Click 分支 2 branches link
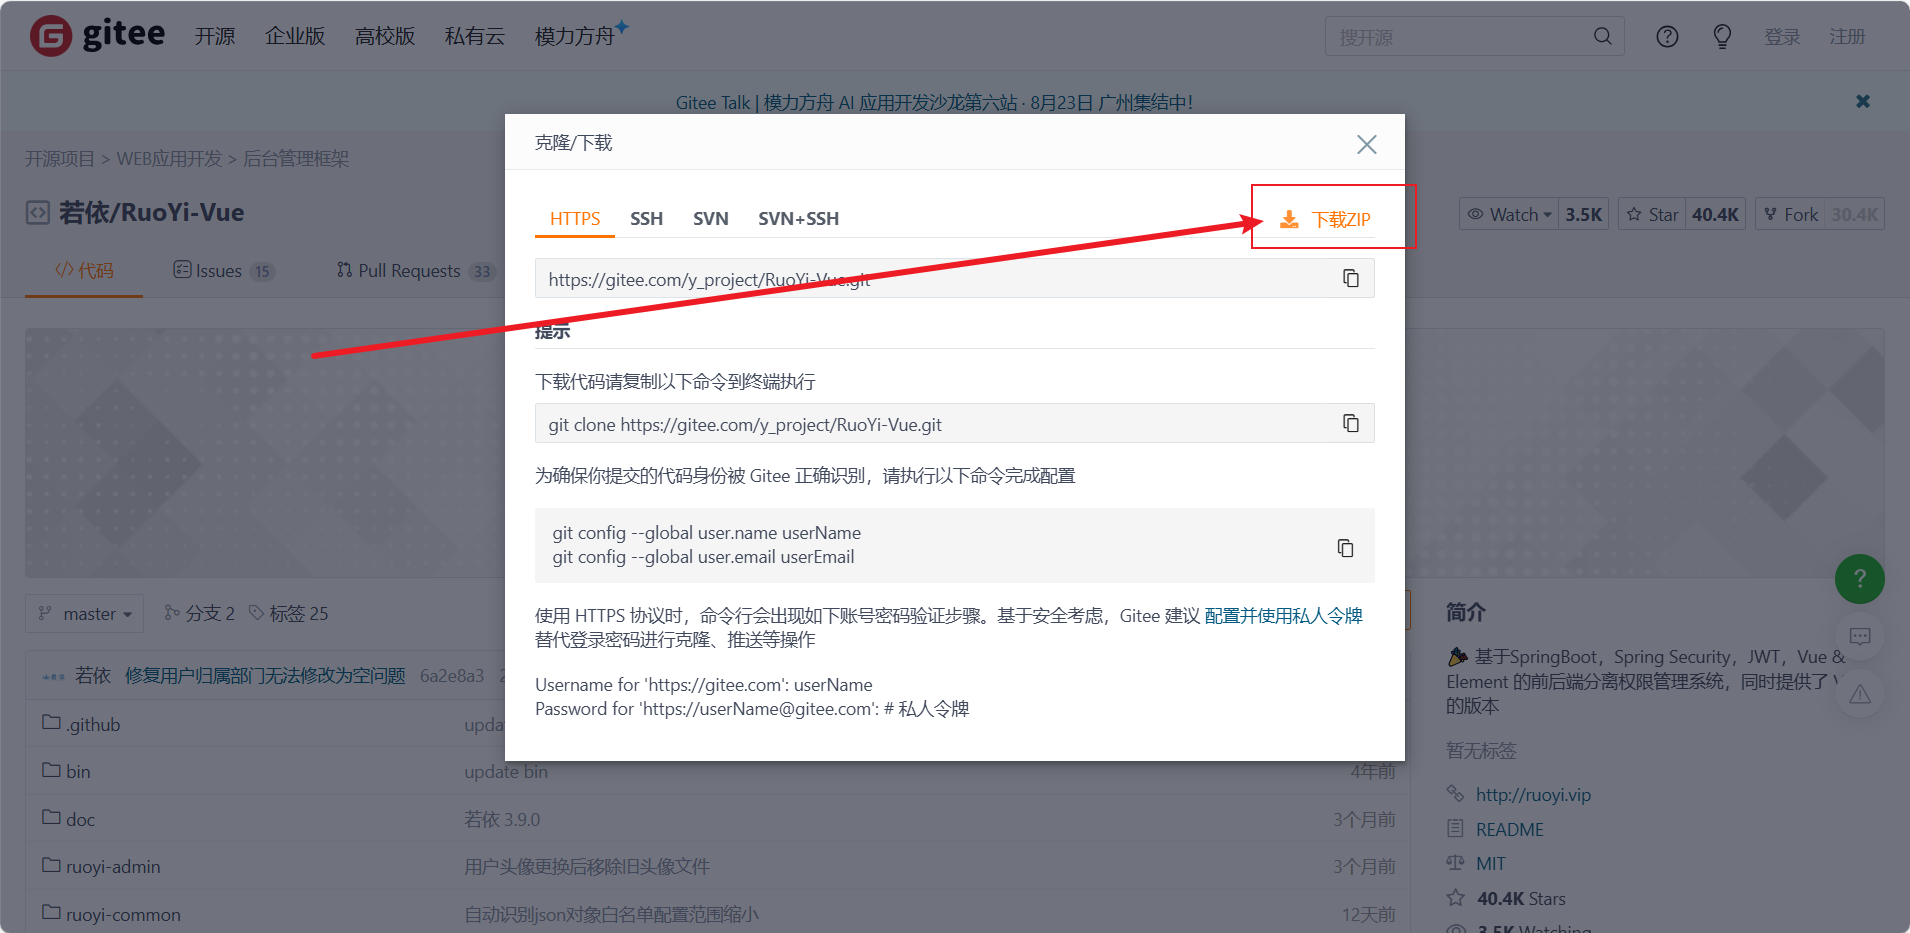The height and width of the screenshot is (933, 1910). [x=200, y=613]
